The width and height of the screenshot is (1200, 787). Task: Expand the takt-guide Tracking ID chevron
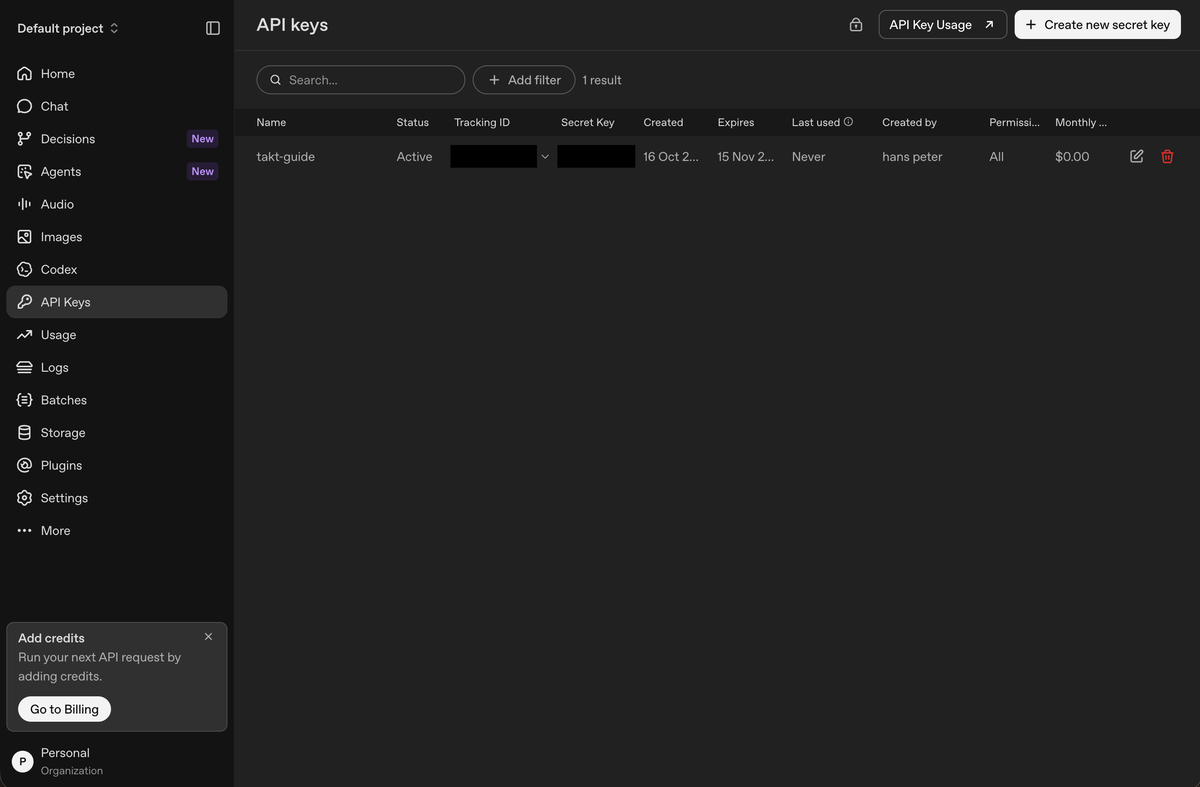[545, 157]
